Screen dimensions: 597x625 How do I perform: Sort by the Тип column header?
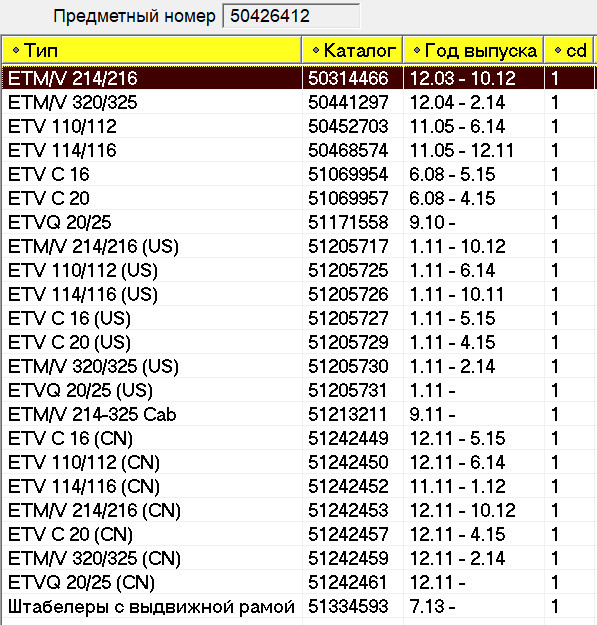[152, 51]
